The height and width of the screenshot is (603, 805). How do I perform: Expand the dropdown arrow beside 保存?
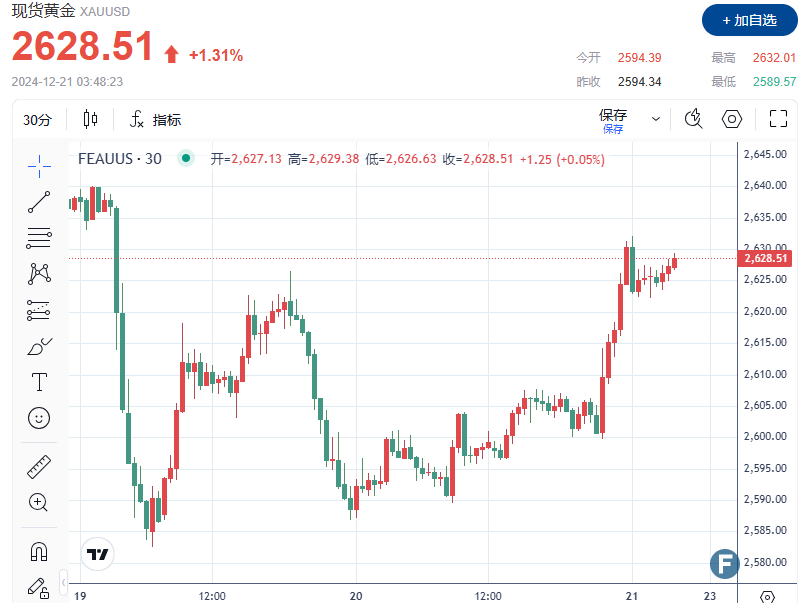656,119
